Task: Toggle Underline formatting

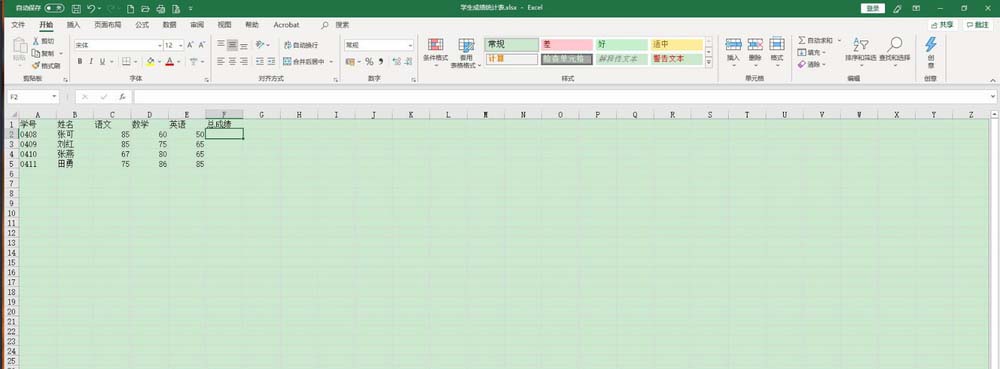Action: 102,62
